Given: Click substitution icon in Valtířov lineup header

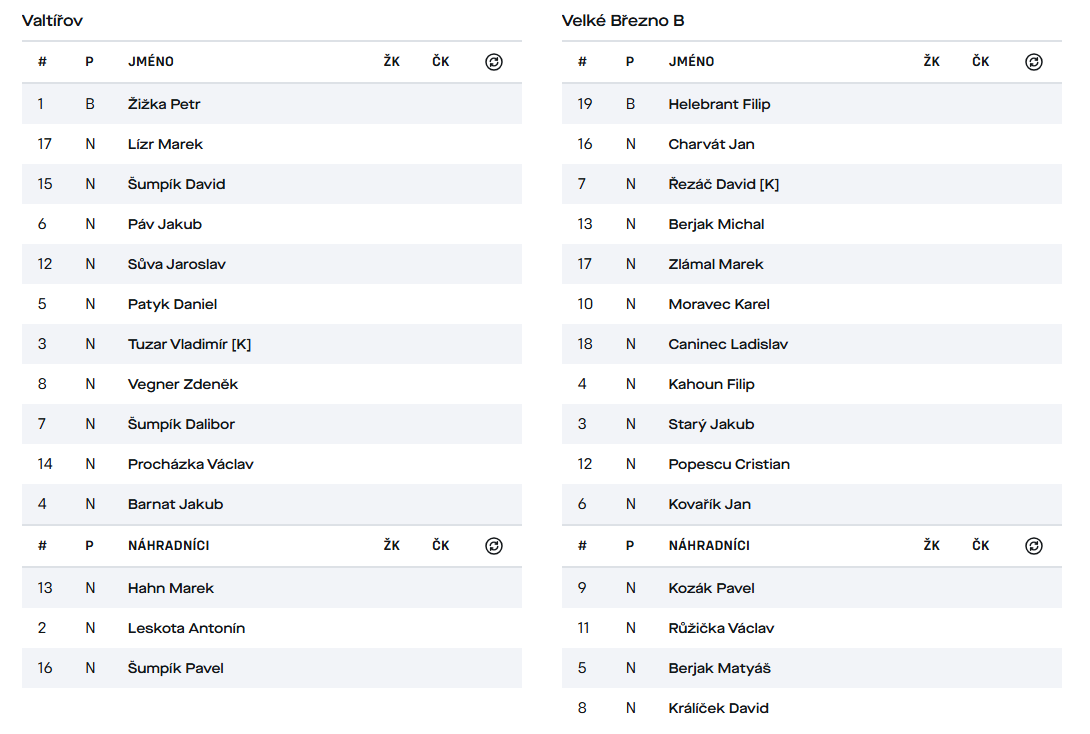Looking at the screenshot, I should (493, 62).
